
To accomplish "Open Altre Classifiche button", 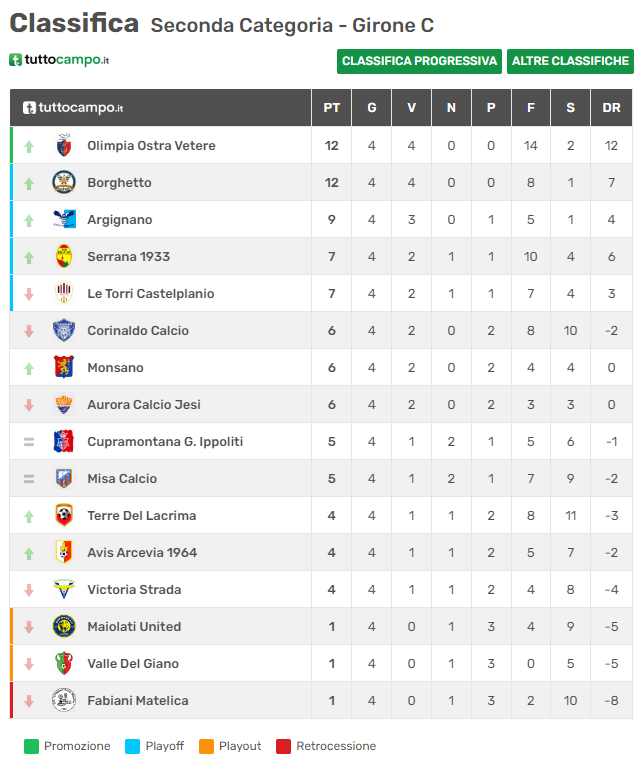I will pyautogui.click(x=570, y=61).
